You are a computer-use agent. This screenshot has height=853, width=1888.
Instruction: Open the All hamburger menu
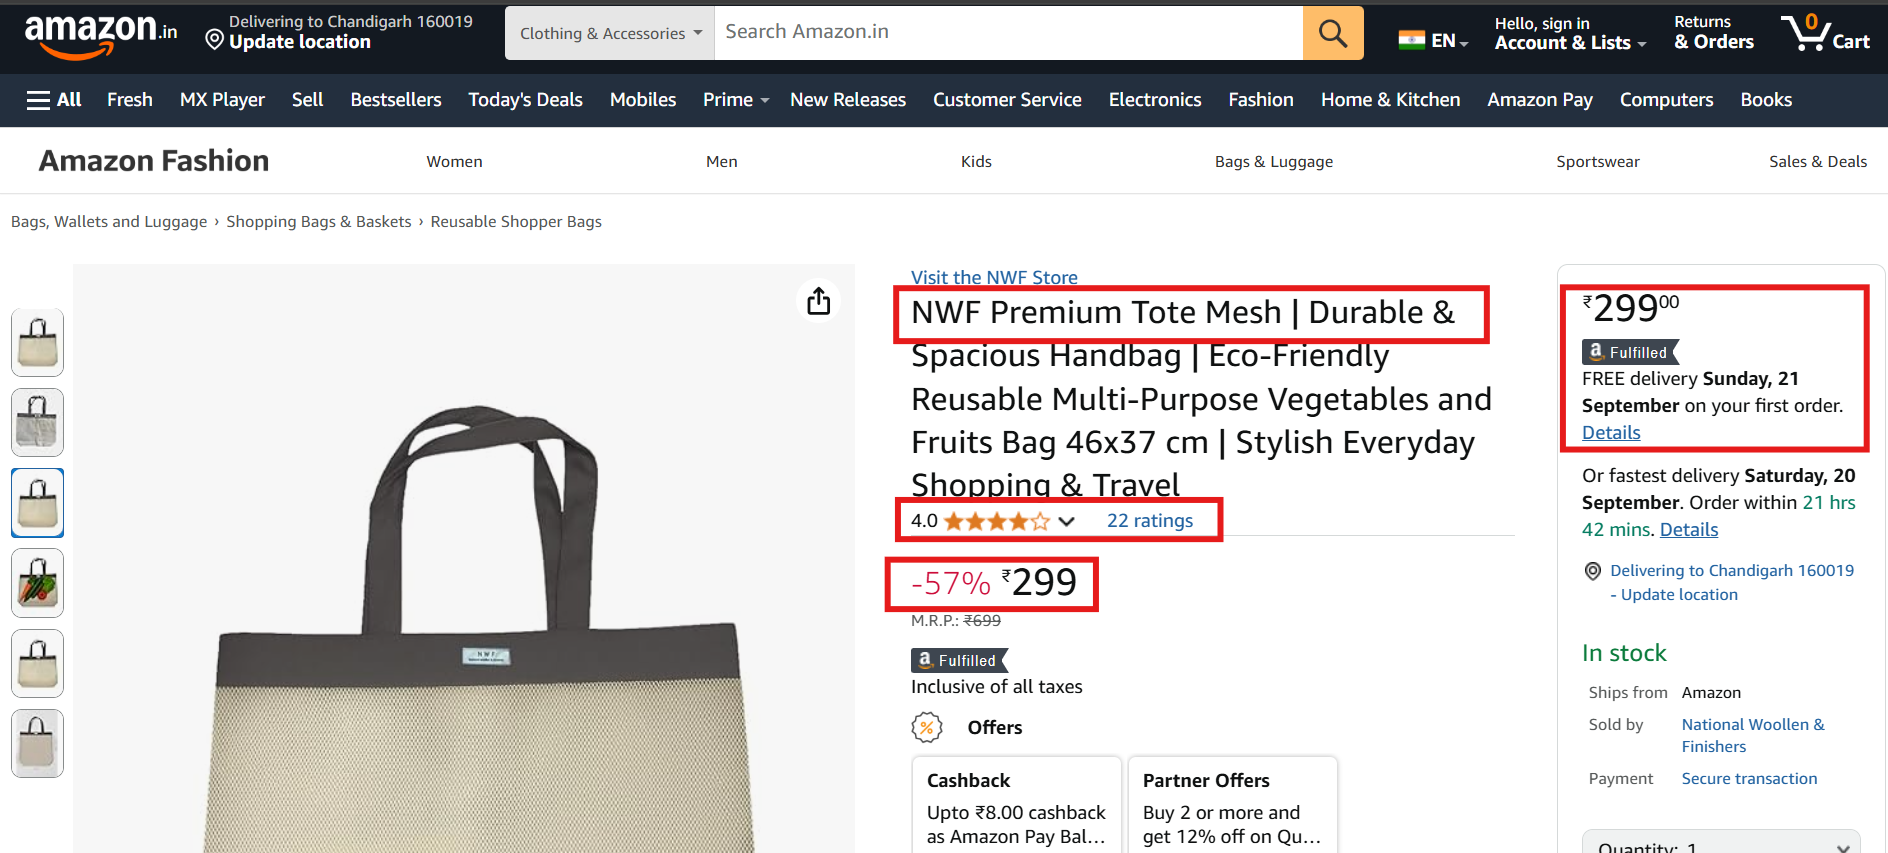54,100
